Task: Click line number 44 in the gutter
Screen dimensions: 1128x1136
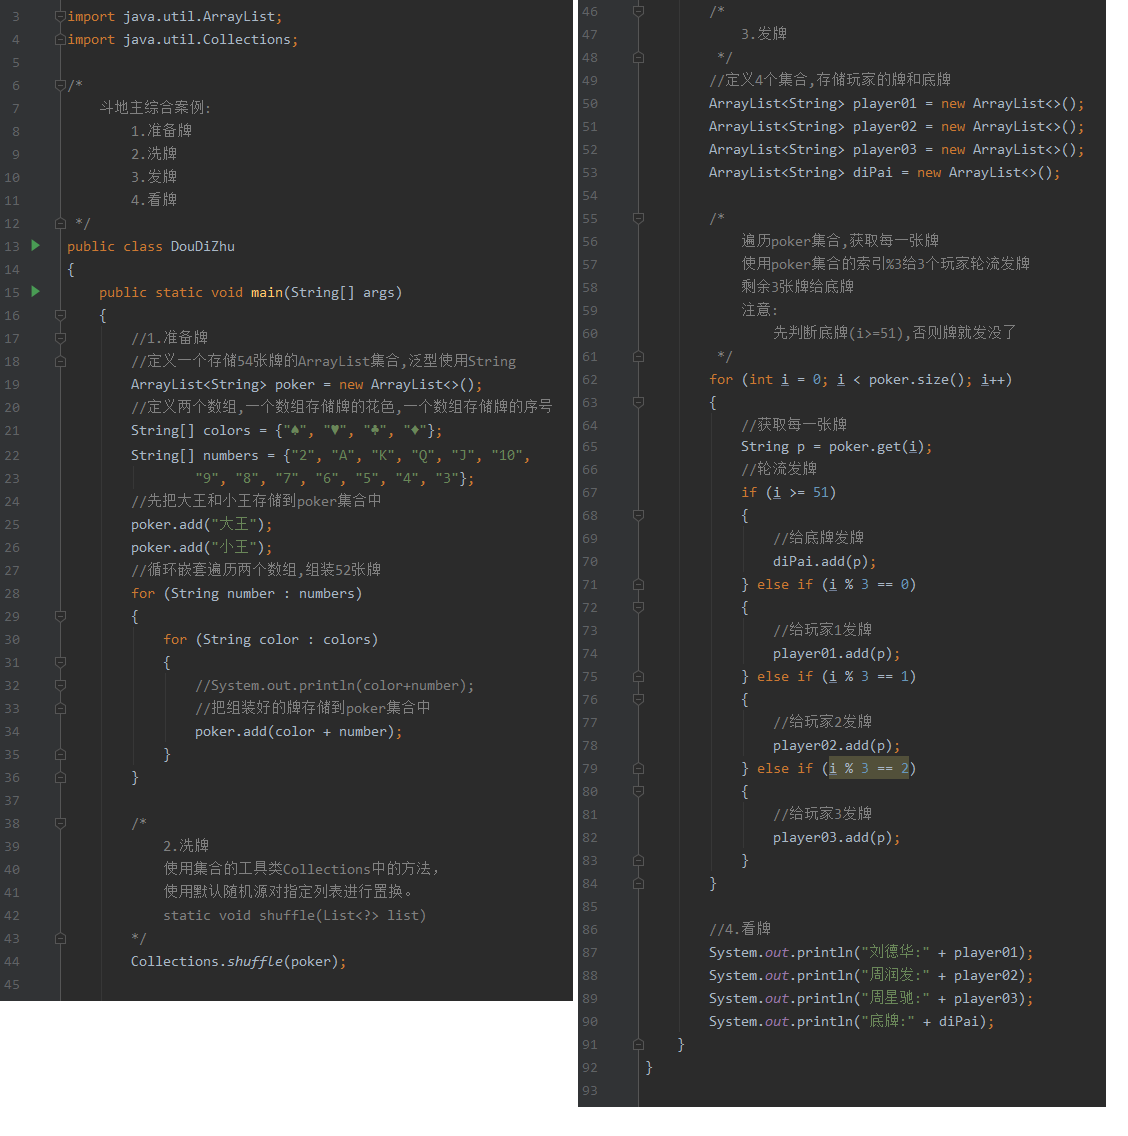Action: pos(12,961)
